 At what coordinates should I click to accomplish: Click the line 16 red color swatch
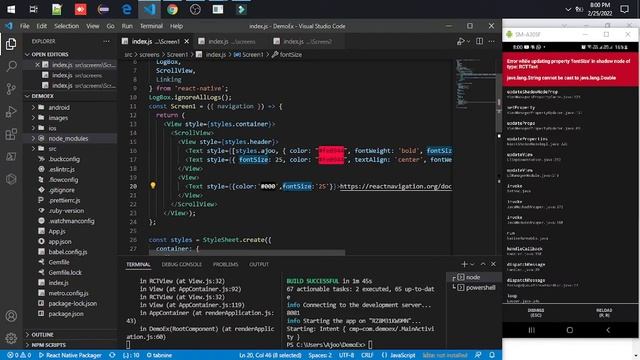(x=331, y=151)
